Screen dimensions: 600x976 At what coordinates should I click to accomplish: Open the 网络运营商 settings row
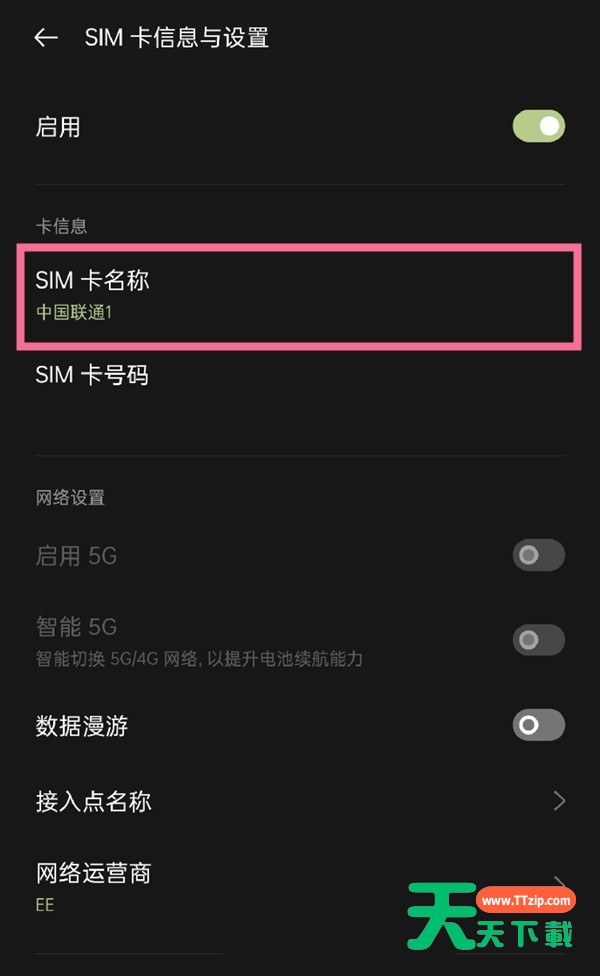coord(250,885)
